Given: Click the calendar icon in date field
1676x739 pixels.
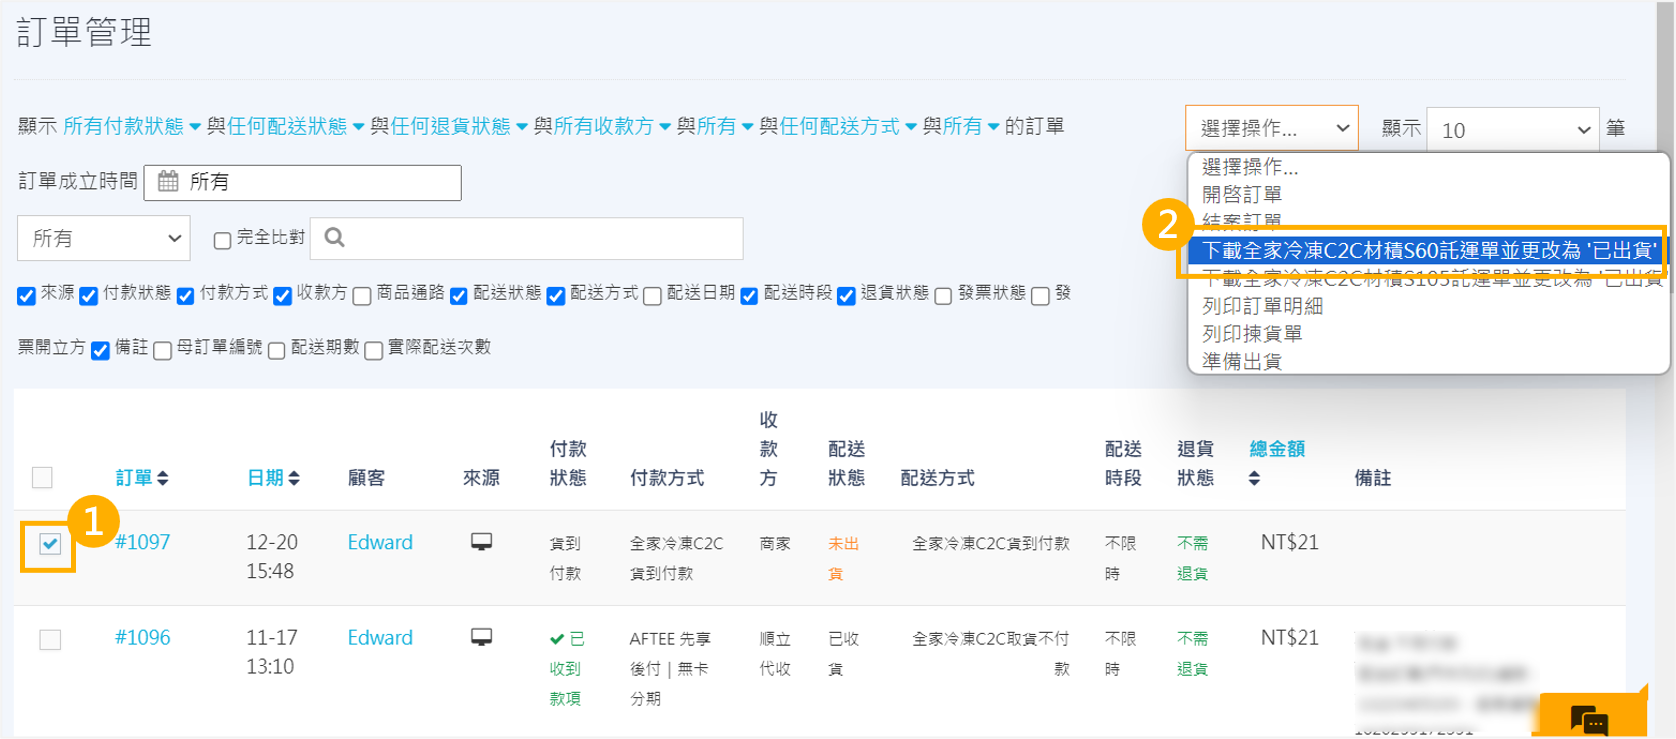Looking at the screenshot, I should pos(168,182).
